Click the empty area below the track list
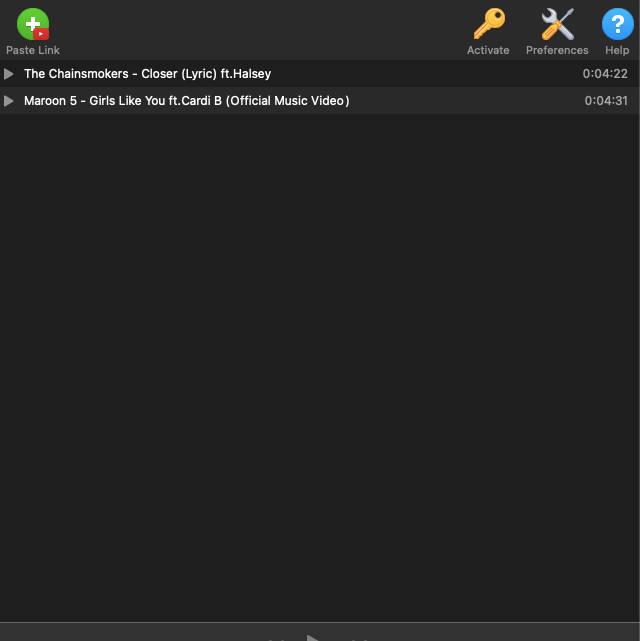 click(320, 360)
